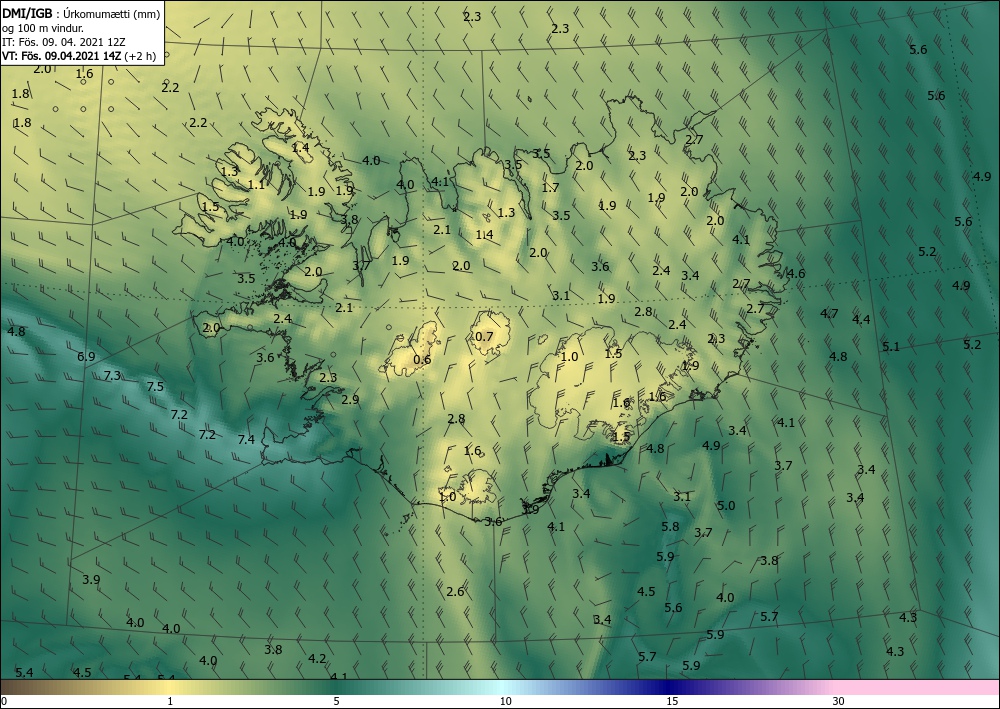Click the 5.8 value on the map

pos(670,527)
